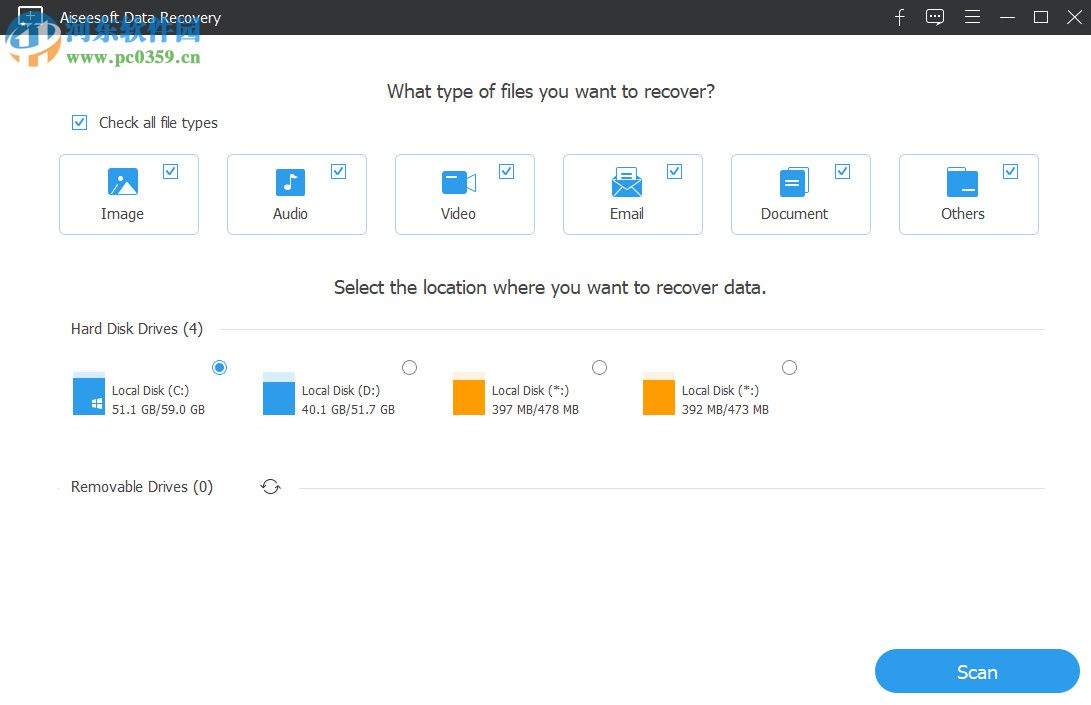Click the Facebook share icon
This screenshot has height=705, width=1091.
(x=899, y=17)
